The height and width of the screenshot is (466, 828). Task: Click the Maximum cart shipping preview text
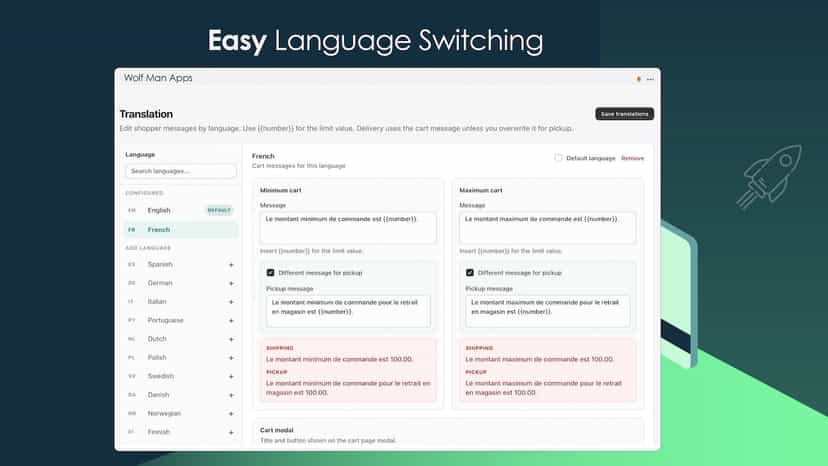539,359
